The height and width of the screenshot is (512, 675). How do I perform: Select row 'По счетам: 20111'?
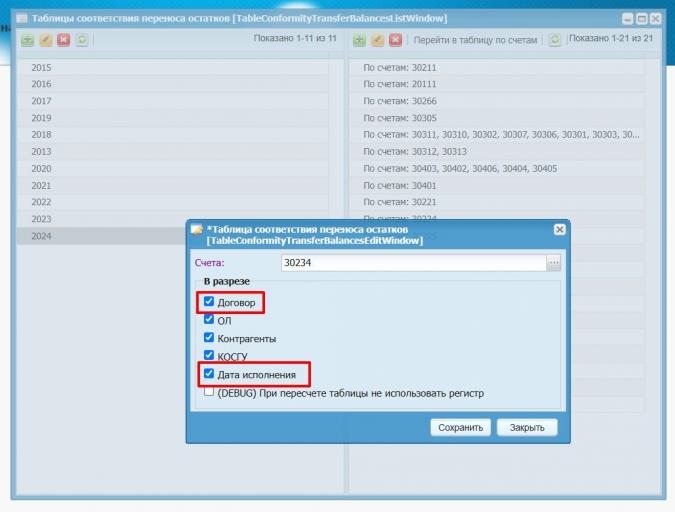pos(497,84)
